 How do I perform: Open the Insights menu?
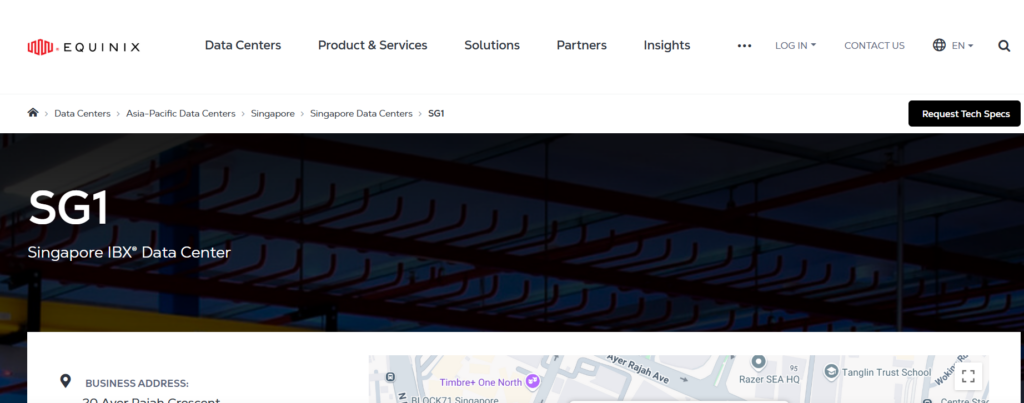tap(667, 45)
